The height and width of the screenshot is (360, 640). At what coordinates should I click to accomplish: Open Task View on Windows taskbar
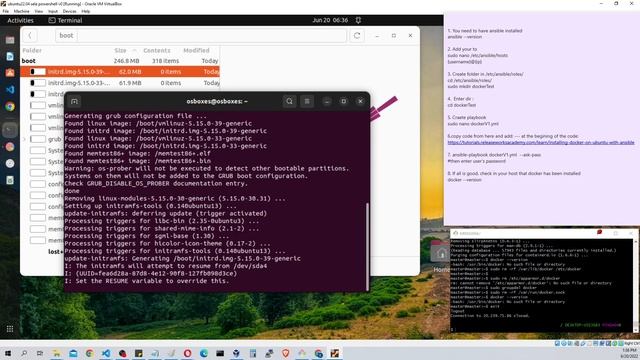40,353
